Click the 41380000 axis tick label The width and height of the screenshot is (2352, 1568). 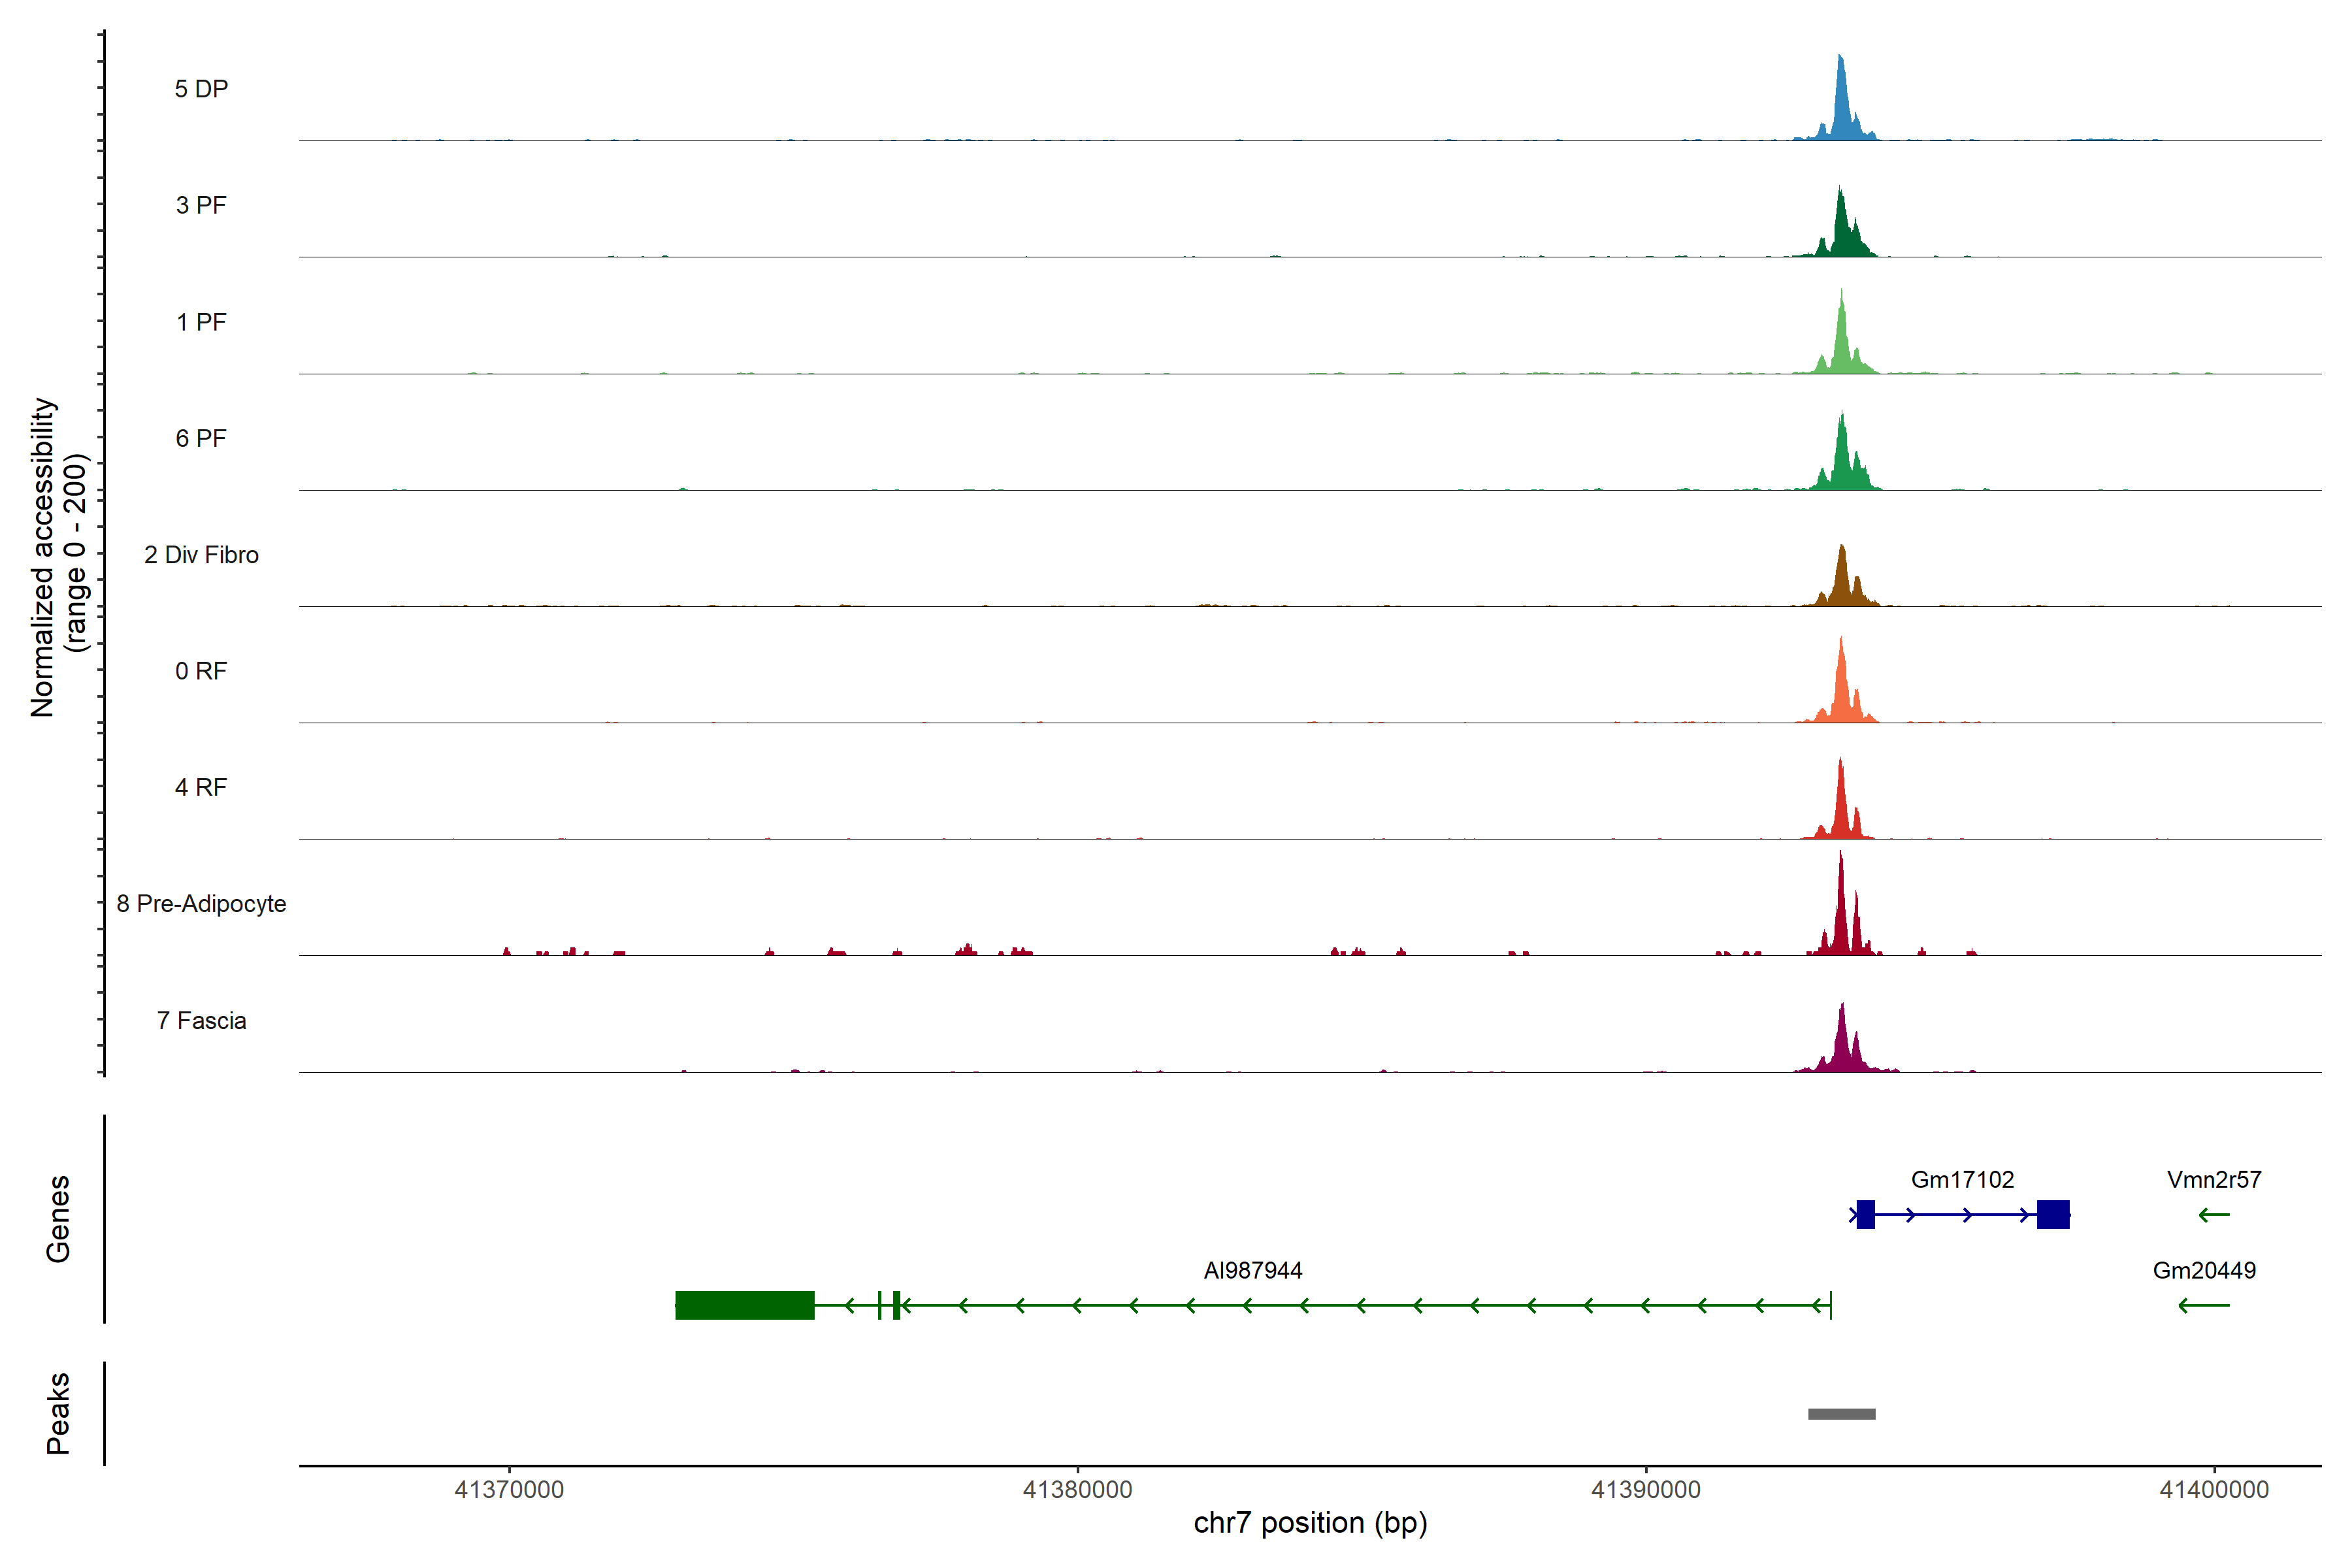click(x=1077, y=1490)
